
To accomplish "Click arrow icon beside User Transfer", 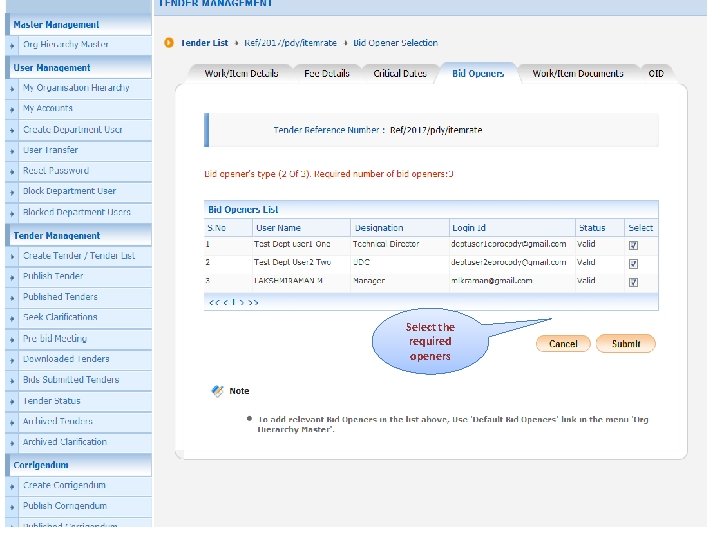I will coord(12,151).
